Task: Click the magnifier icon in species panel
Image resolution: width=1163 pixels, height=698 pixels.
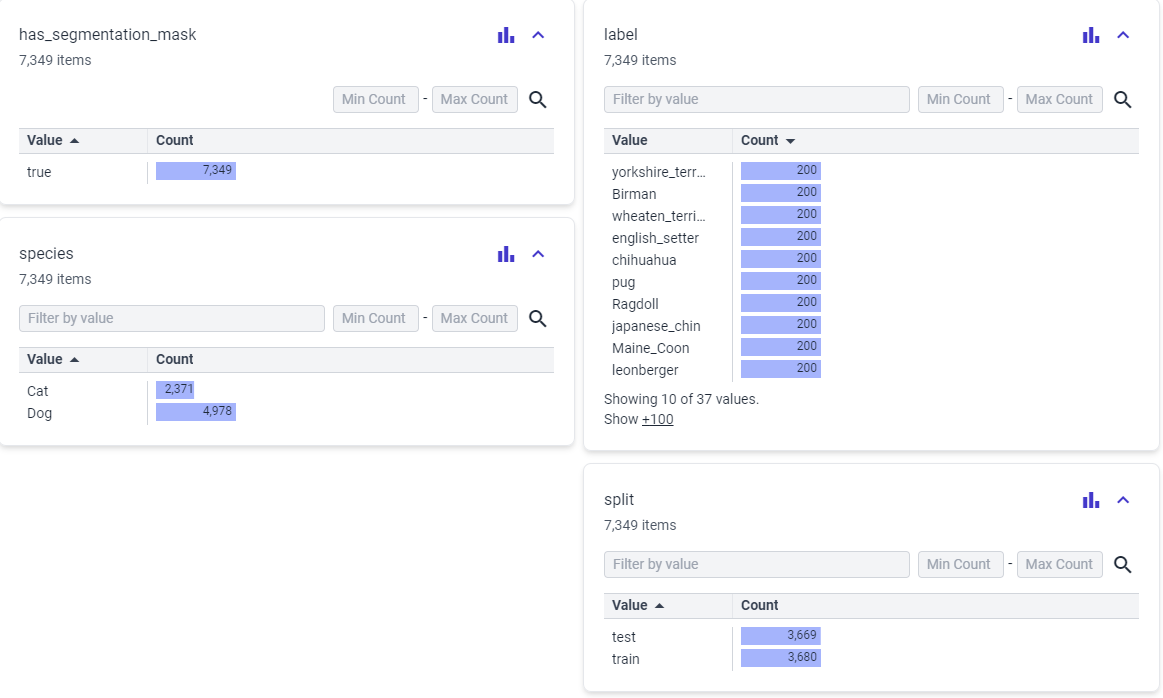Action: tap(538, 318)
